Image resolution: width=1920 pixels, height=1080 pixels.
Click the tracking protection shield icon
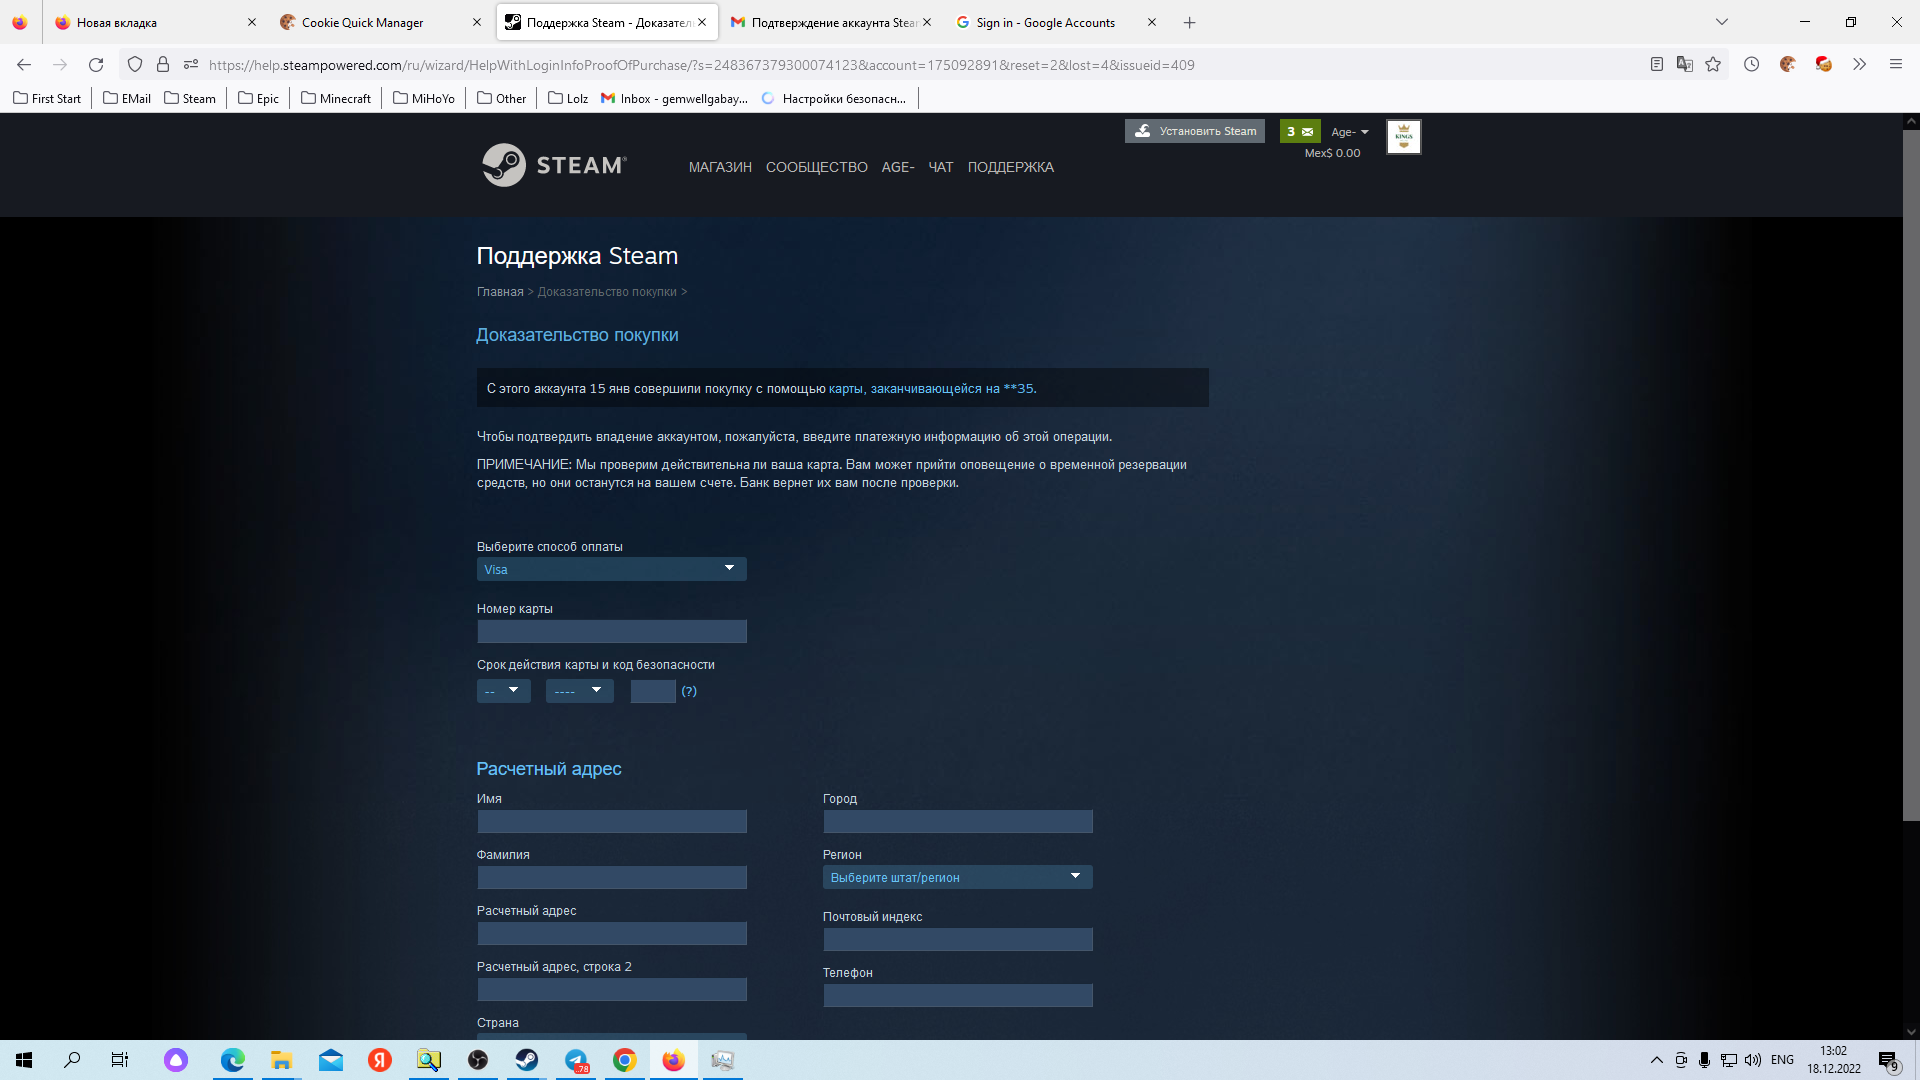(135, 65)
